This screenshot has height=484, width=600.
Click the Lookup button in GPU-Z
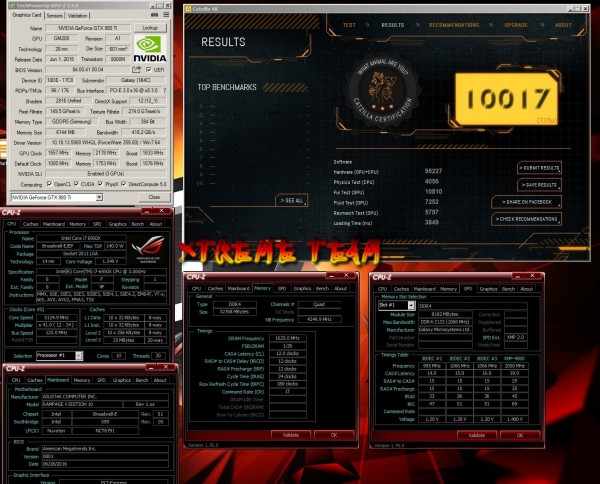pos(150,28)
